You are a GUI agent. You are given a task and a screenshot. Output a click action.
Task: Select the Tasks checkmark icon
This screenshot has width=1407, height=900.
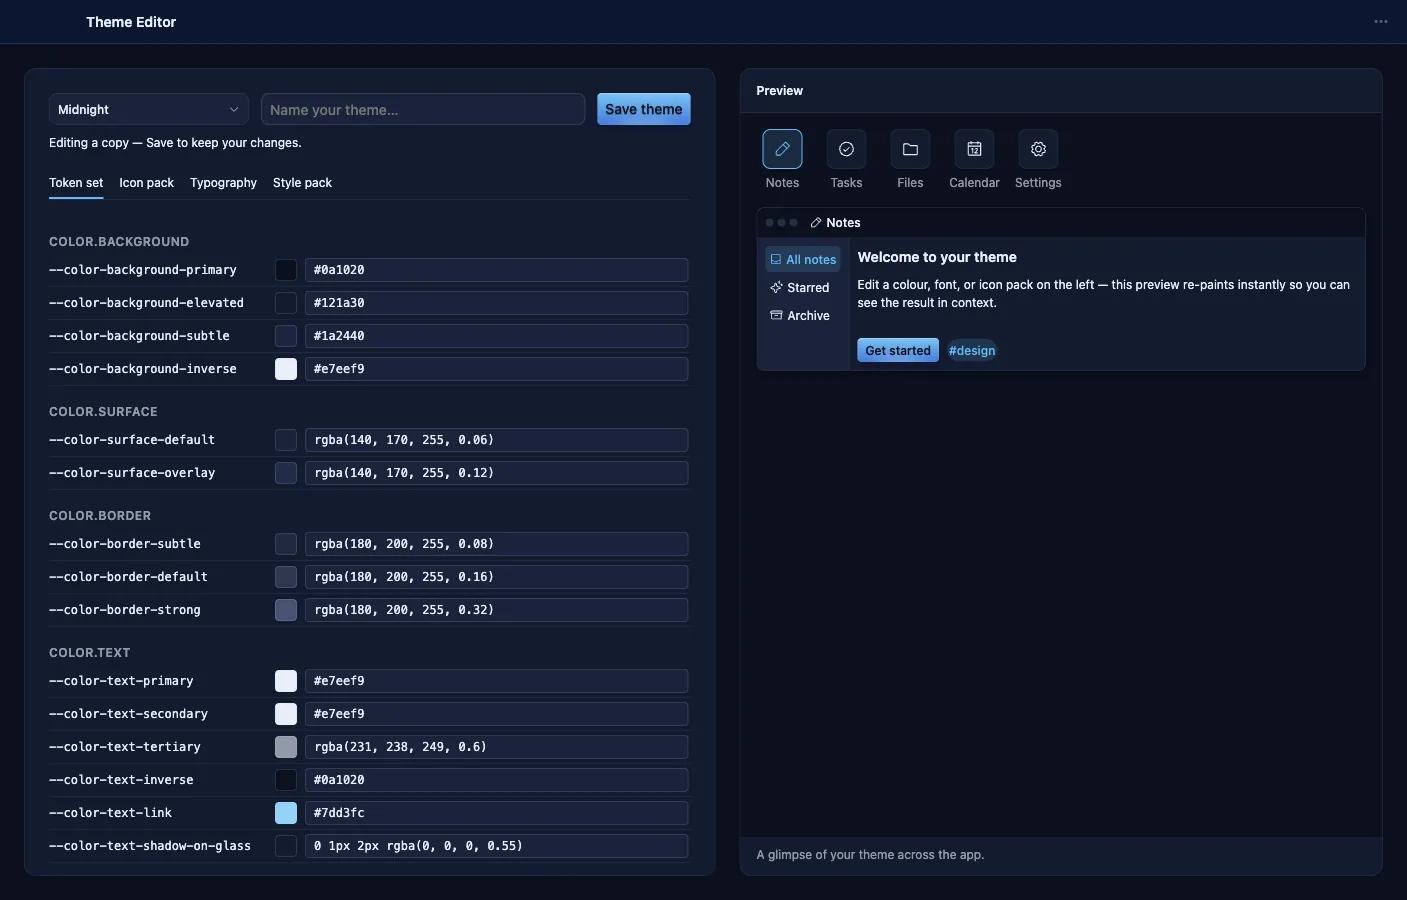(x=846, y=149)
